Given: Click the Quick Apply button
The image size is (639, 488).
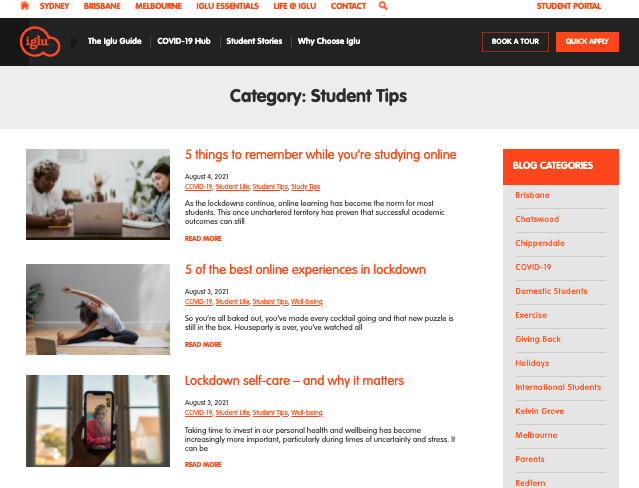Looking at the screenshot, I should pyautogui.click(x=587, y=42).
